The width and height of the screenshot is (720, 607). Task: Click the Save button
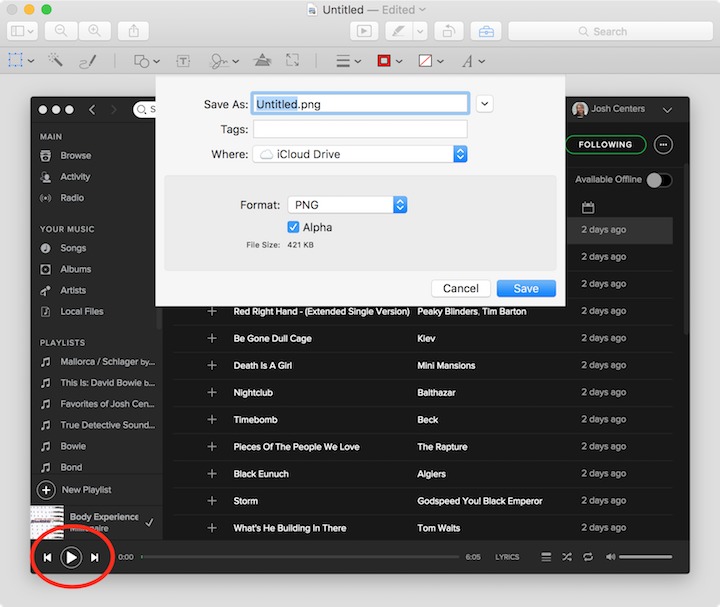(526, 288)
